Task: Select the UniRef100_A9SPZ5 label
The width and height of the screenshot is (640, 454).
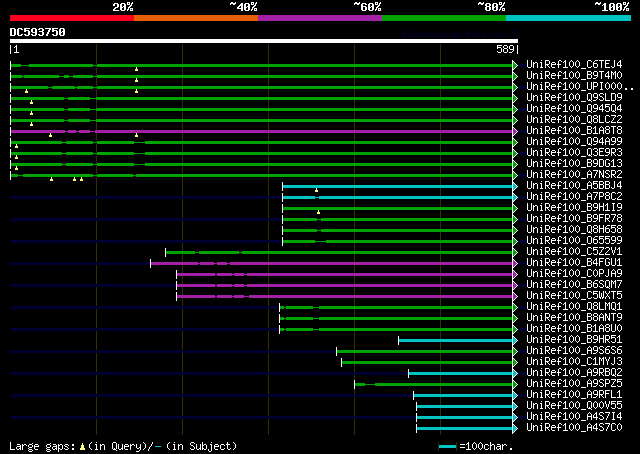Action: tap(574, 384)
